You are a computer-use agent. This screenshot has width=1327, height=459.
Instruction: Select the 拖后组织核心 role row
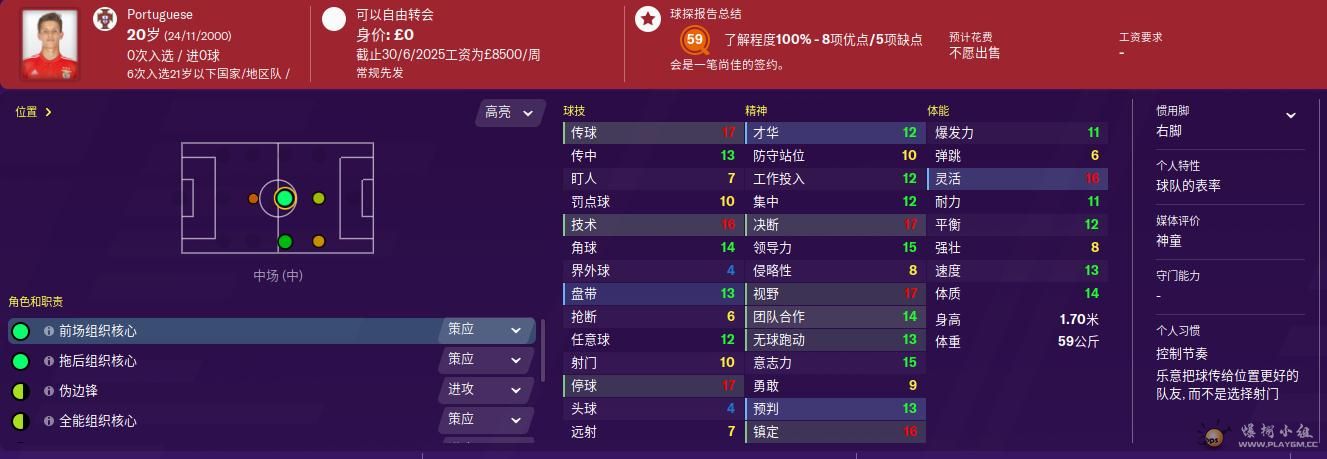[x=272, y=361]
